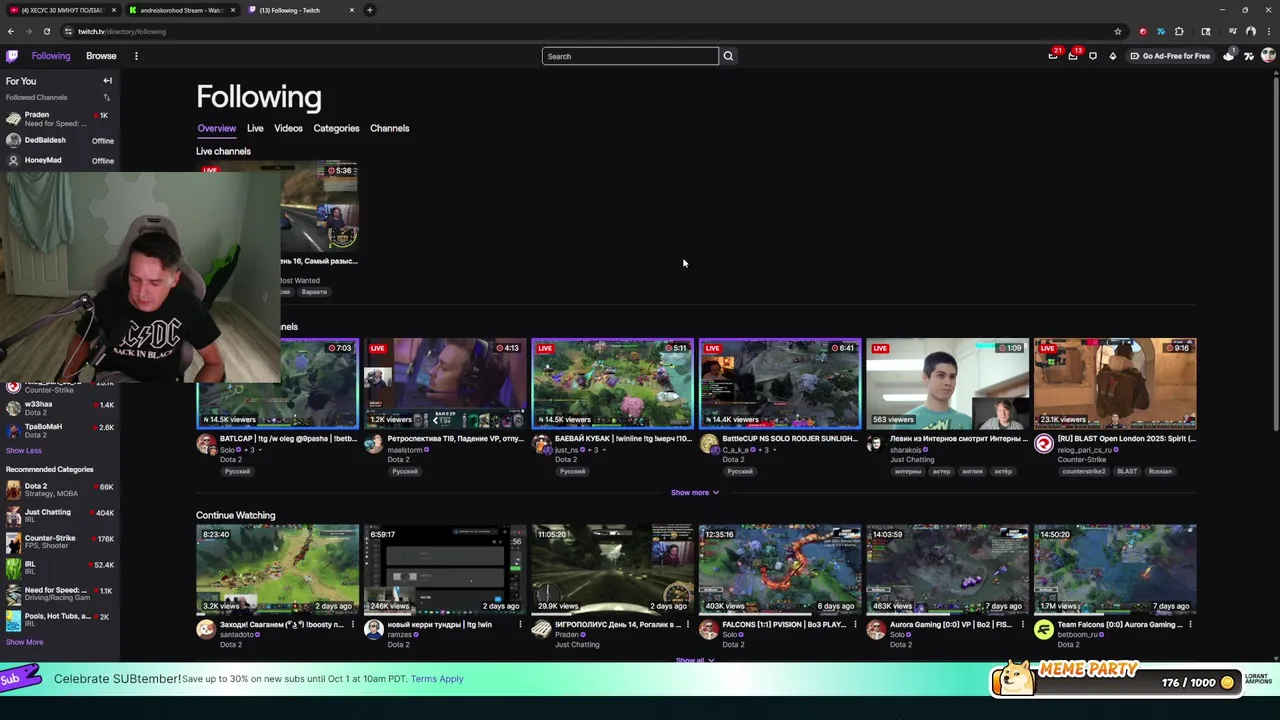
Task: Bookmark this page with the star icon
Action: (1118, 31)
